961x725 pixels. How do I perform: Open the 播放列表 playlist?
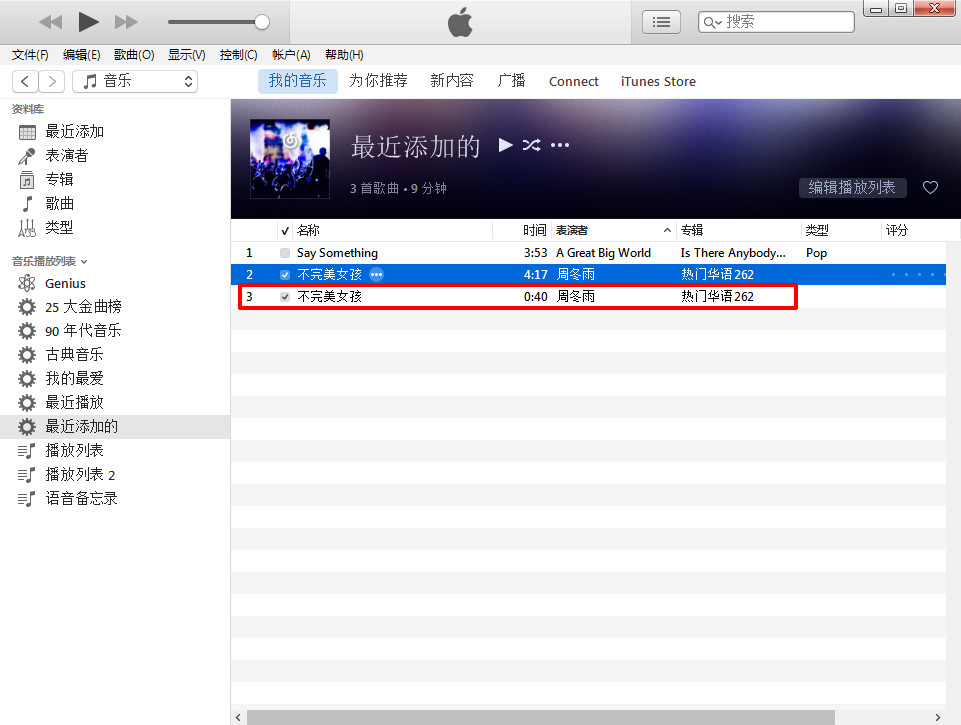coord(74,450)
